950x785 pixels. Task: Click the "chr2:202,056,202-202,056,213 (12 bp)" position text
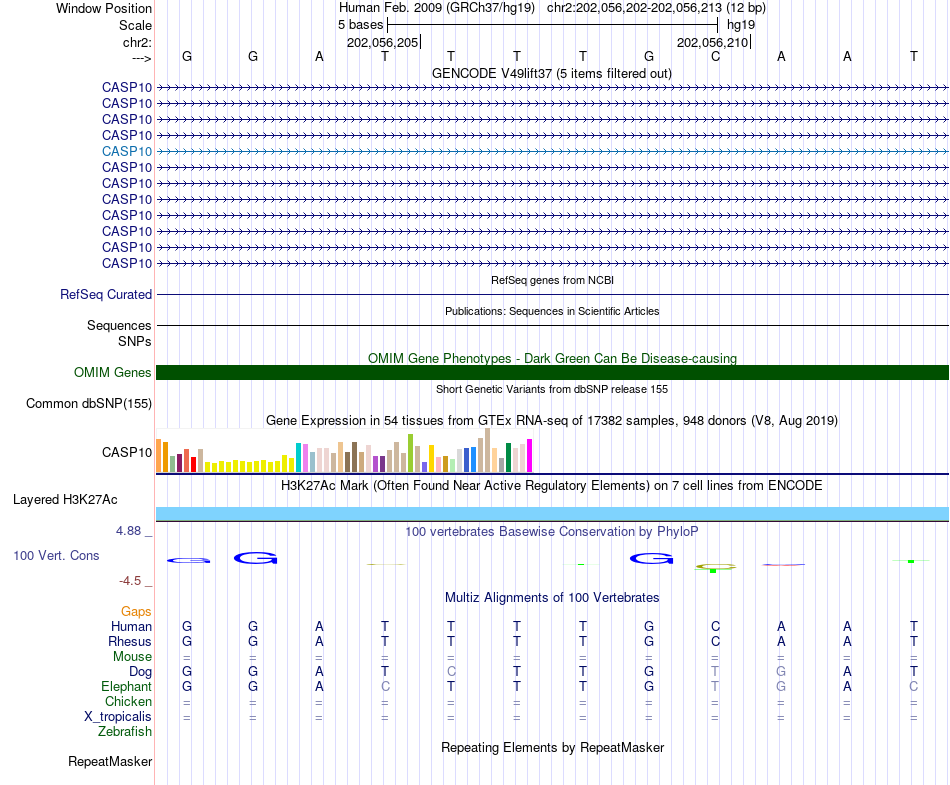[x=656, y=8]
